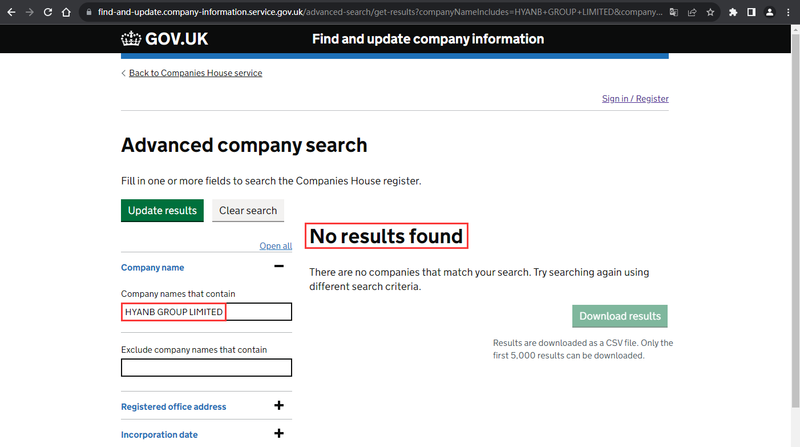Image resolution: width=800 pixels, height=447 pixels.
Task: Click the Clear search button
Action: (248, 211)
